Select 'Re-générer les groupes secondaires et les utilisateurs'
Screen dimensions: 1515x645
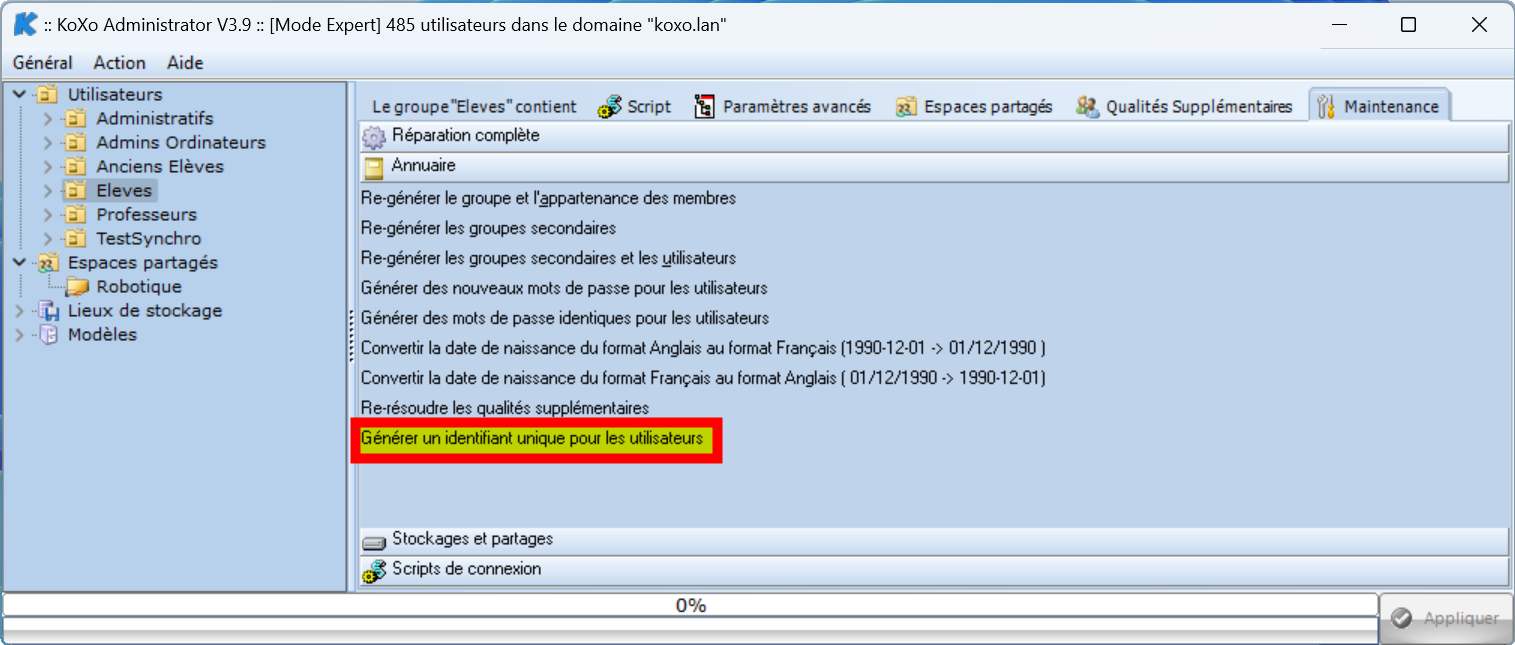(549, 259)
